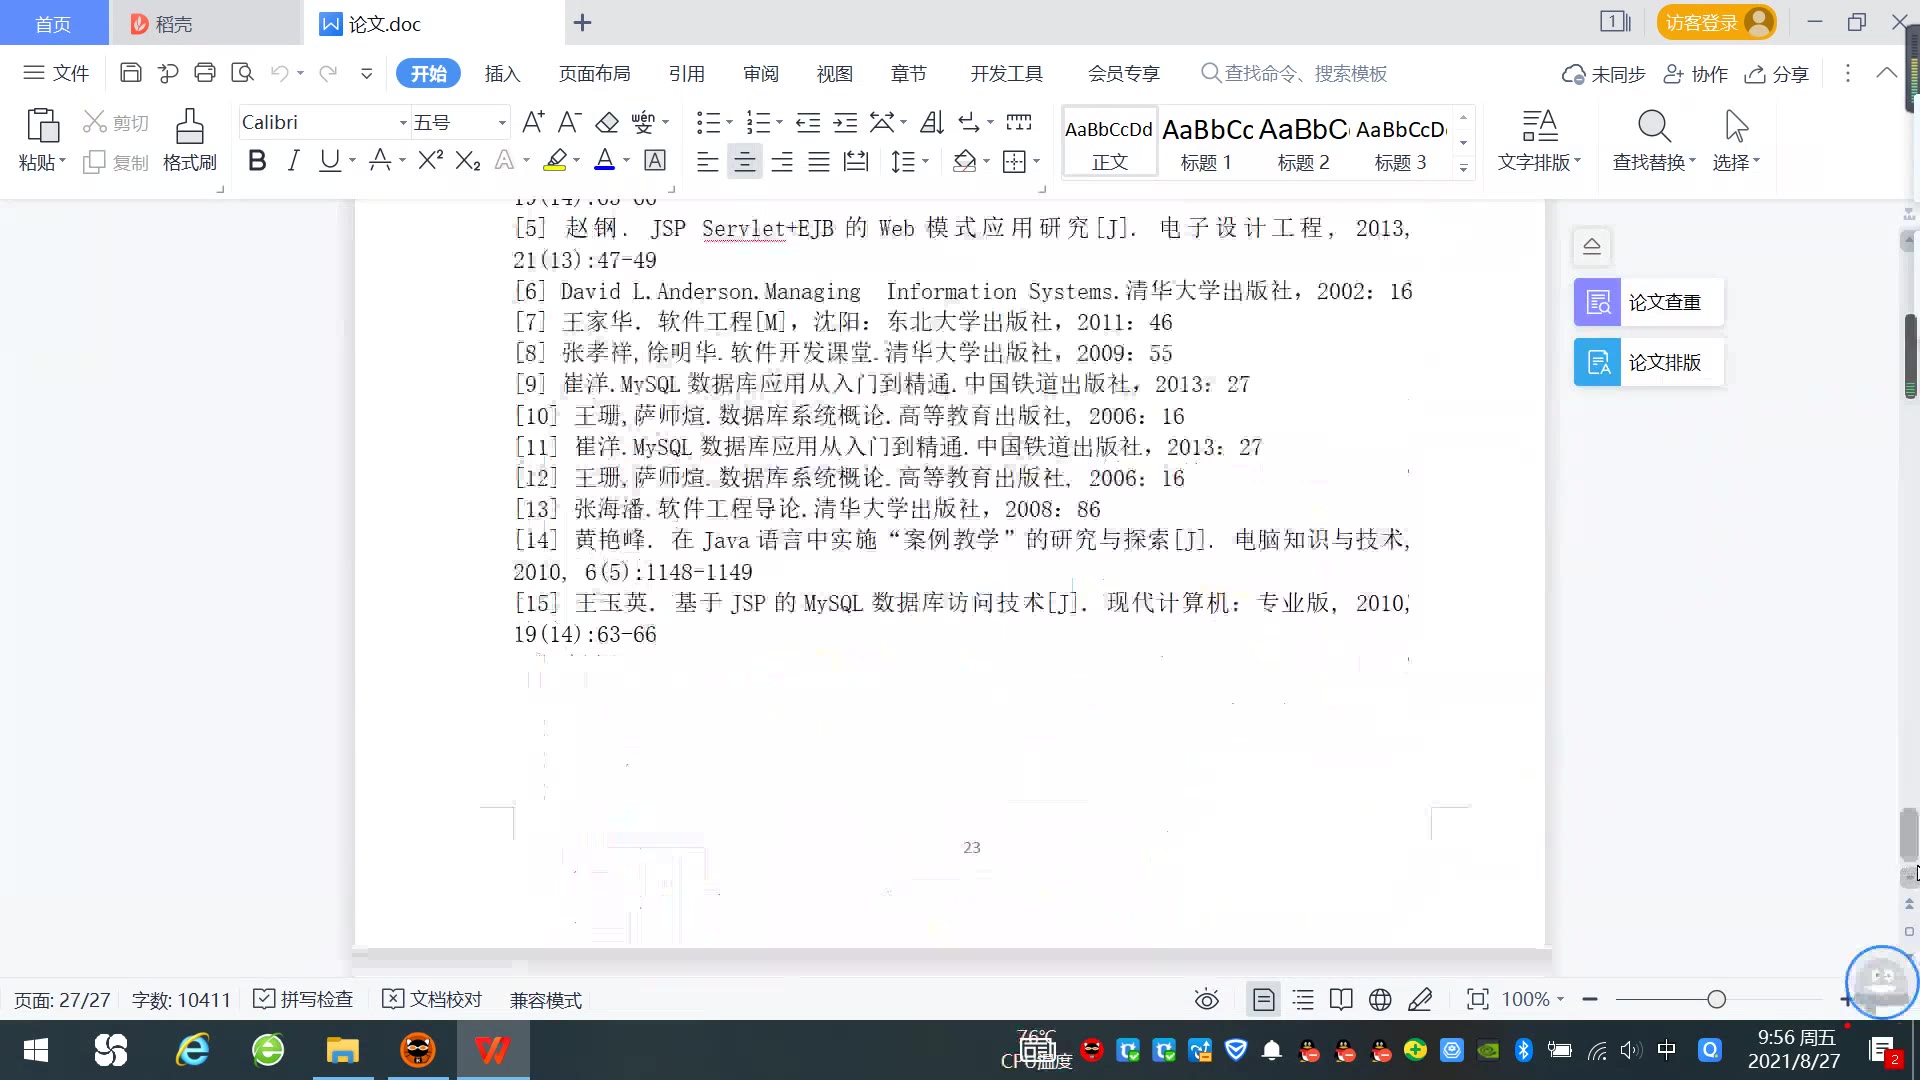Switch to the 页面布局 ribbon tab
This screenshot has height=1080, width=1920.
[x=594, y=73]
